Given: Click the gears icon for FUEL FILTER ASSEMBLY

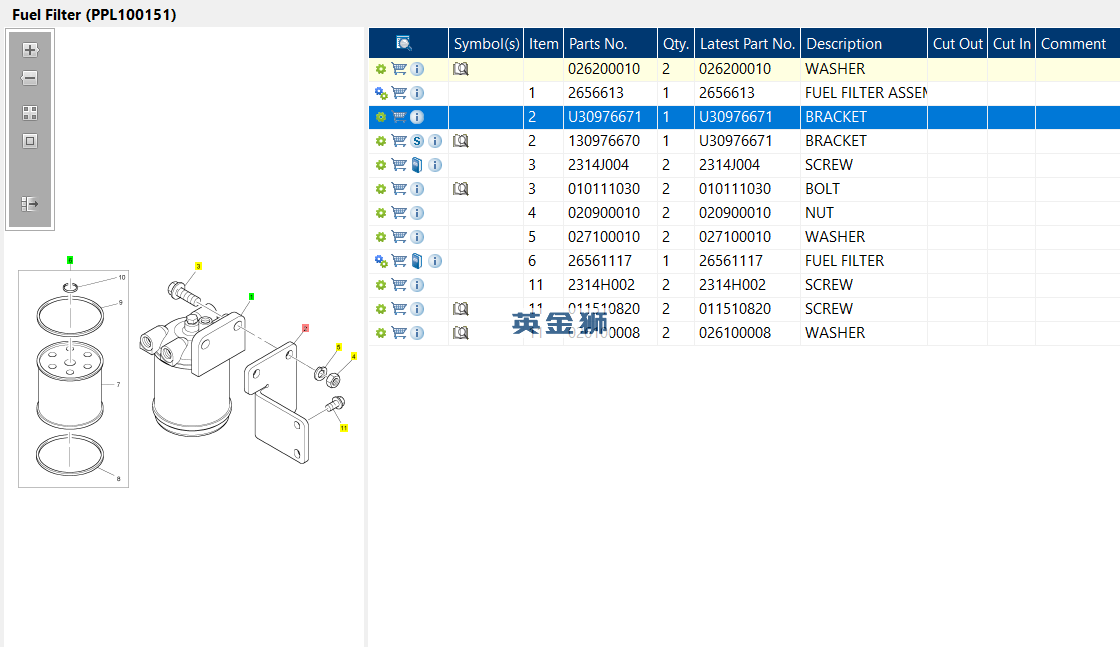Looking at the screenshot, I should point(381,93).
